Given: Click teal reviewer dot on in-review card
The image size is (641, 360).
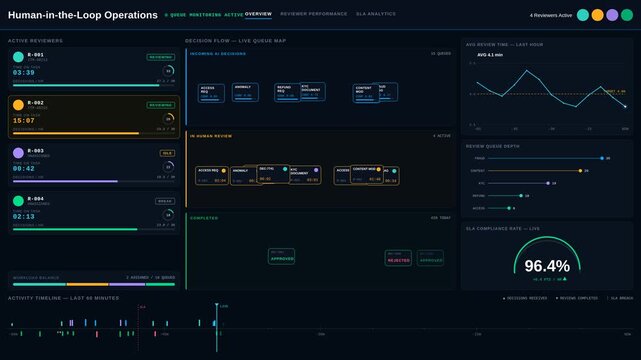Looking at the screenshot, I should coord(285,169).
